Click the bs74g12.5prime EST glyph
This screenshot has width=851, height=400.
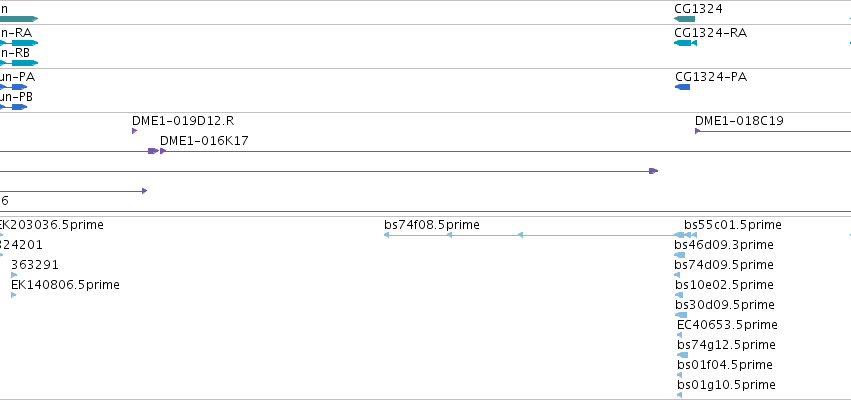tap(683, 355)
